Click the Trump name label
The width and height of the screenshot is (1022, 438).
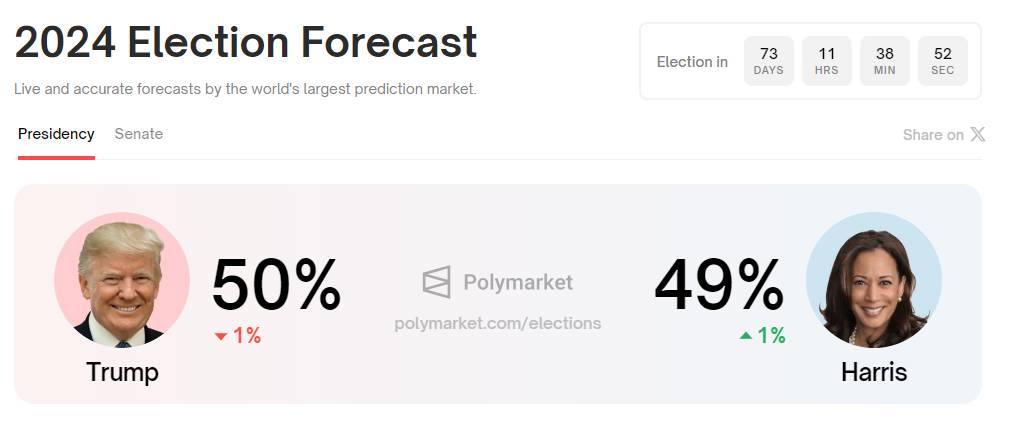tap(122, 372)
